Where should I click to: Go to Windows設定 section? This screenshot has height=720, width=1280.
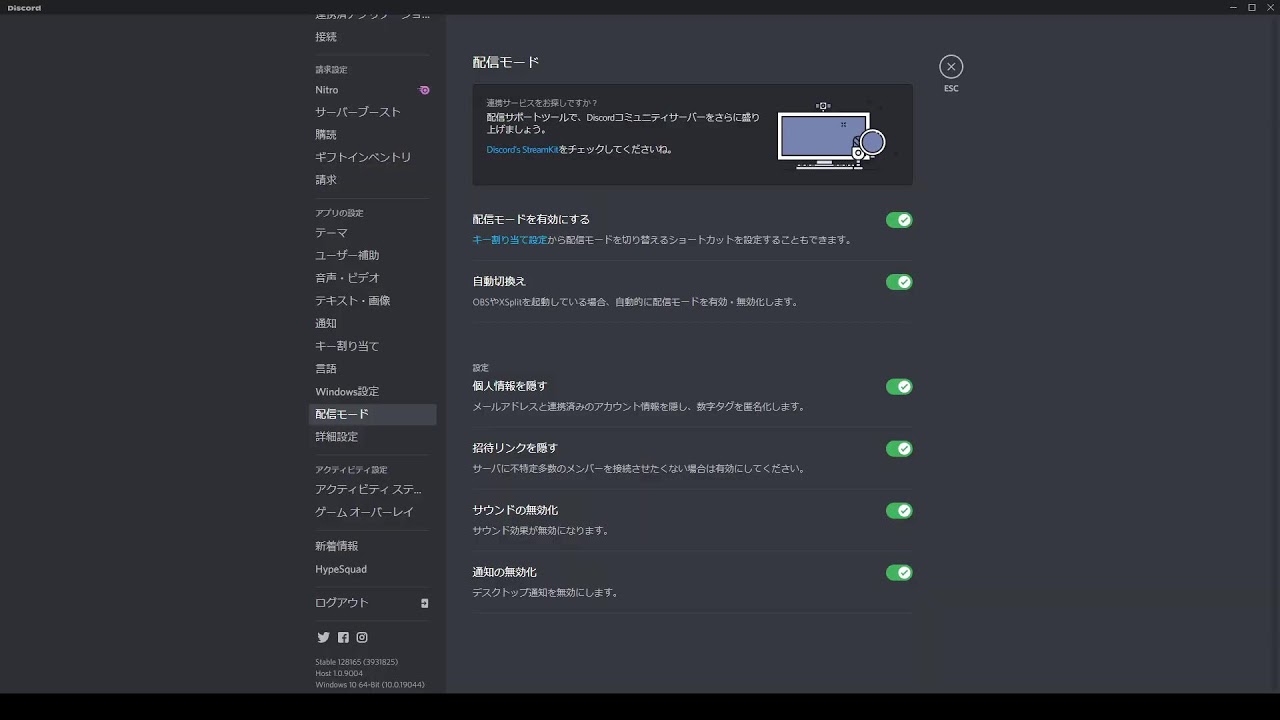[372, 392]
